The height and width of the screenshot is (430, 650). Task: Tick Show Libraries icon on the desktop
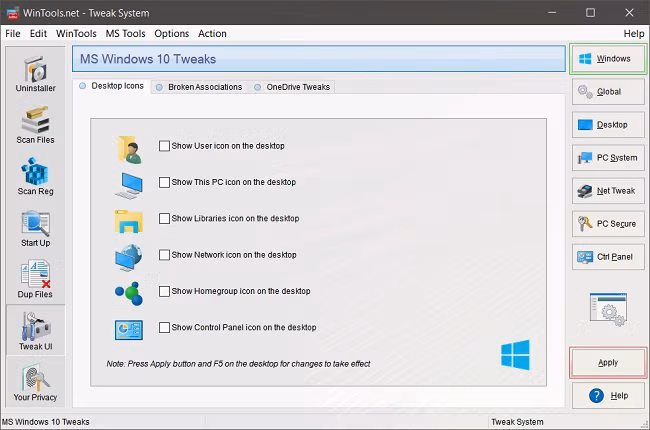164,219
